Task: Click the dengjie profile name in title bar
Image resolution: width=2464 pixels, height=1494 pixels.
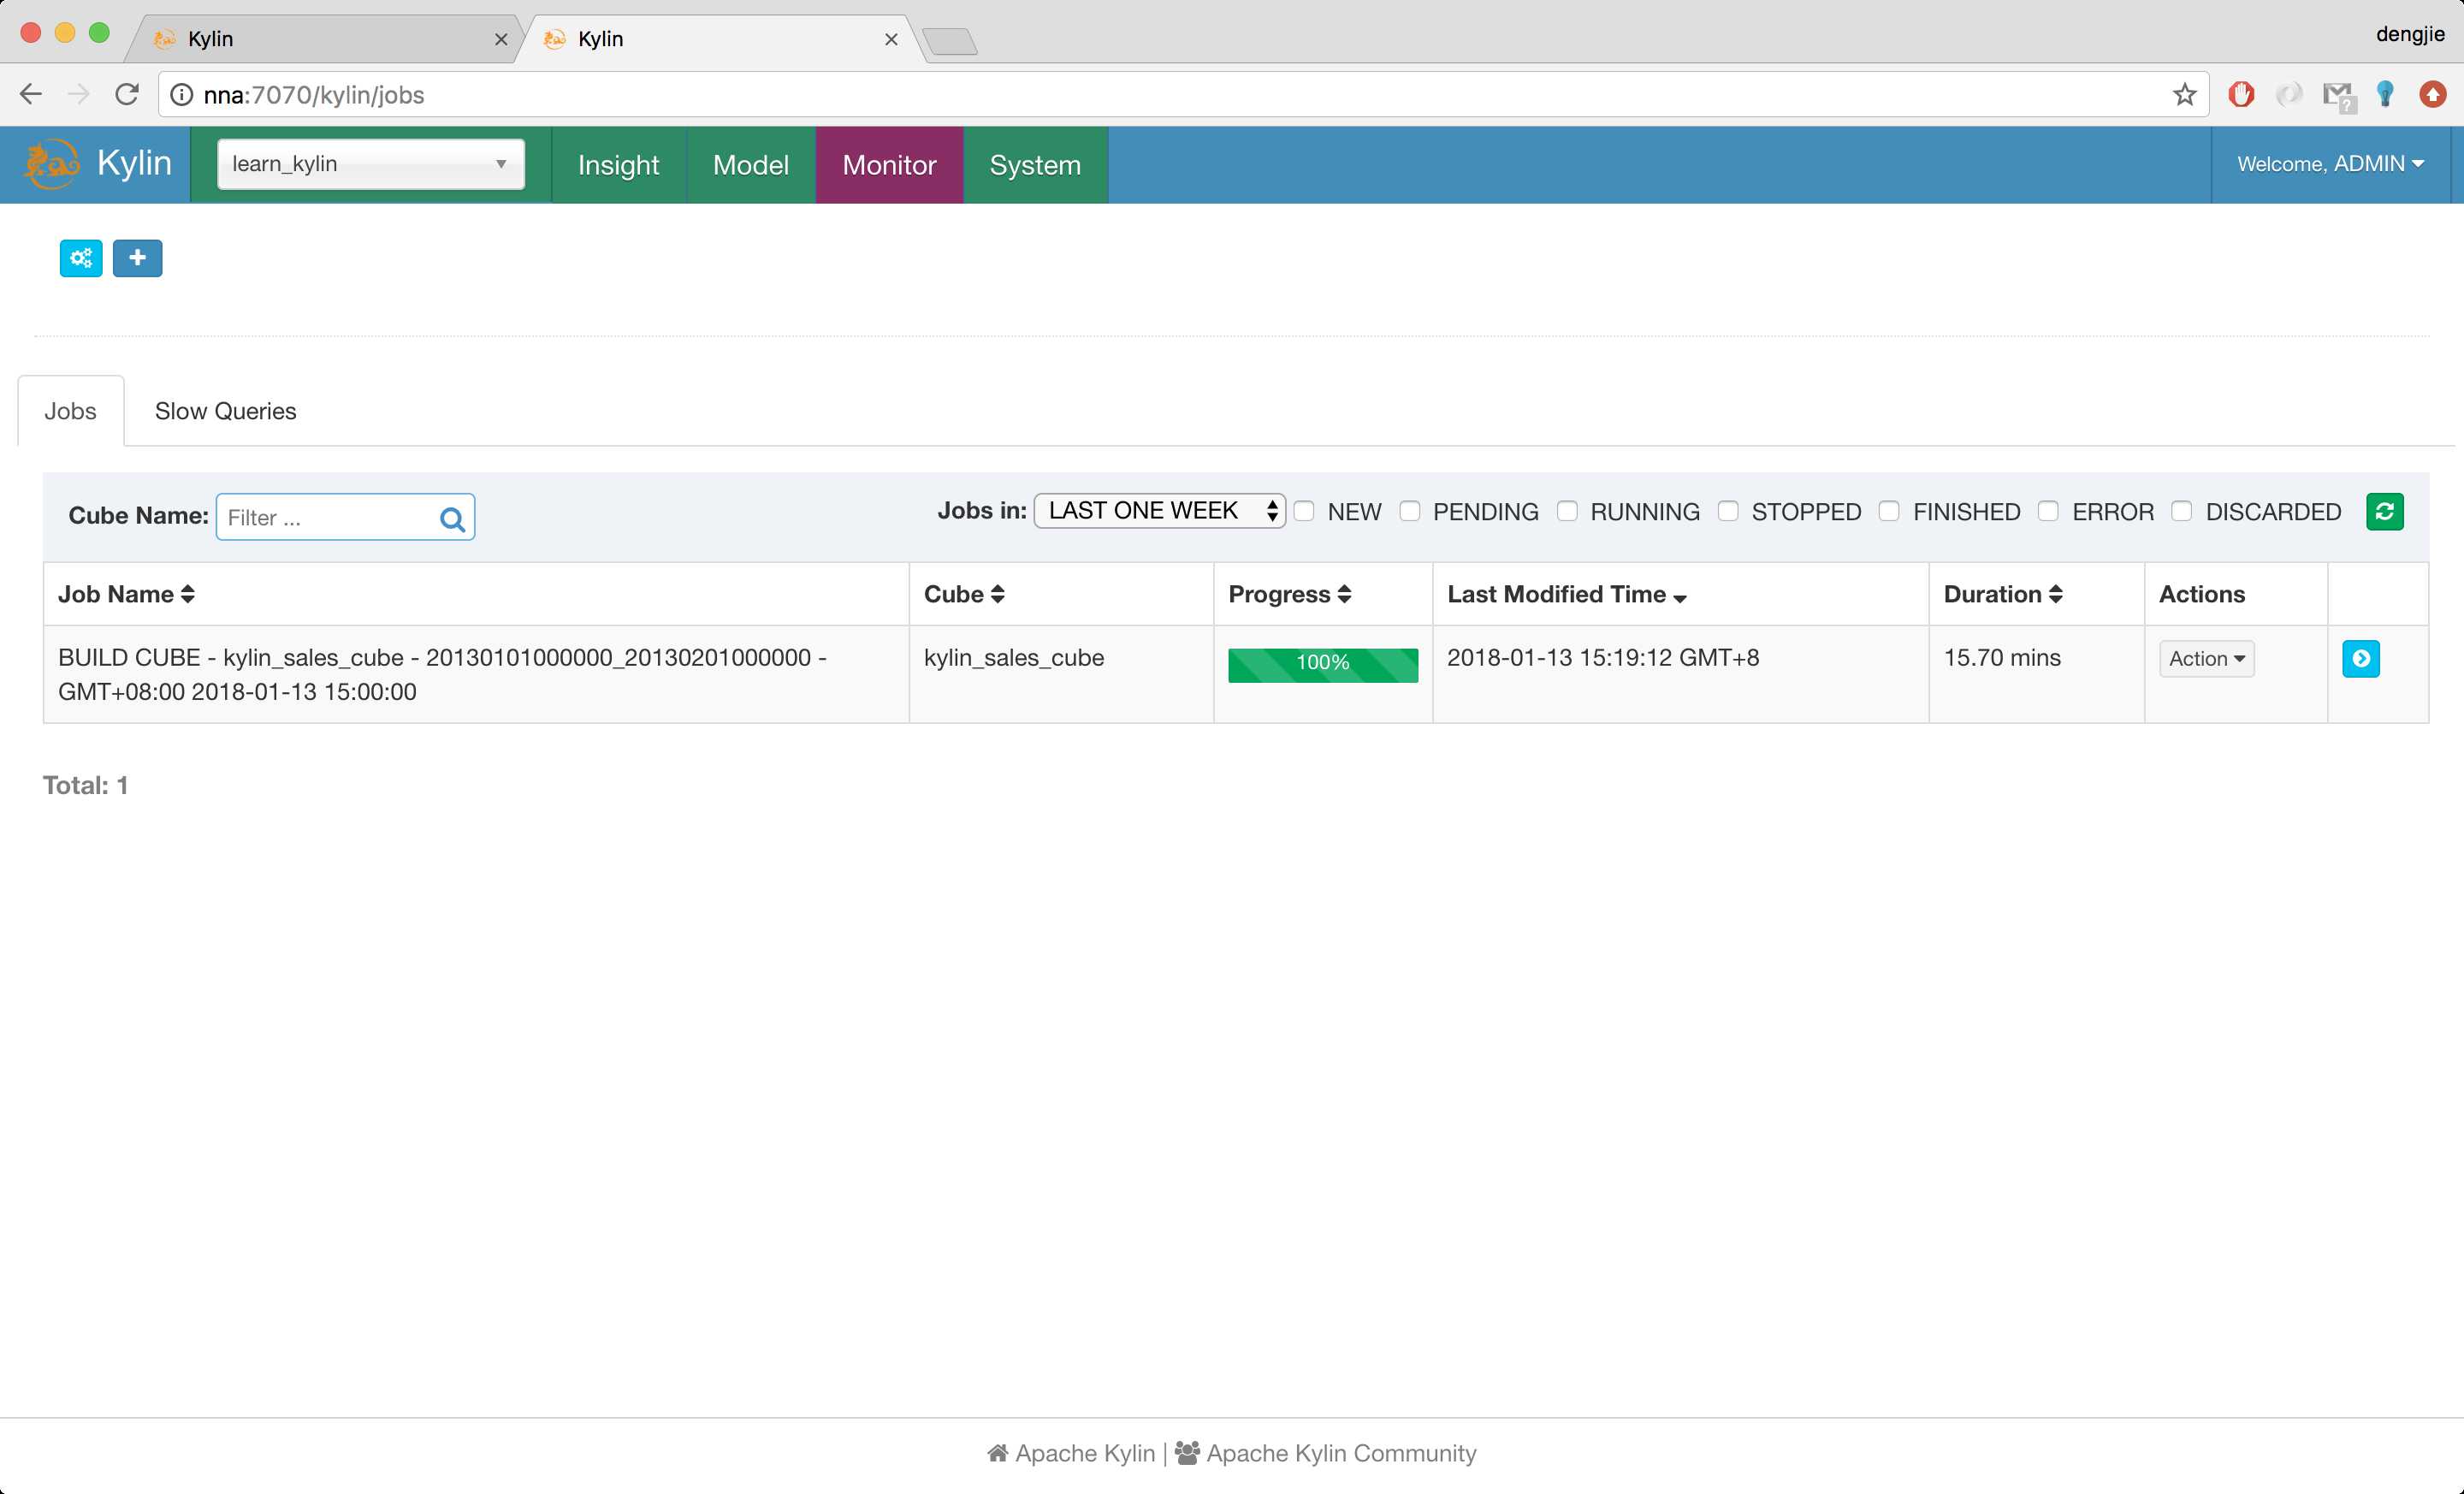Action: coord(2410,34)
